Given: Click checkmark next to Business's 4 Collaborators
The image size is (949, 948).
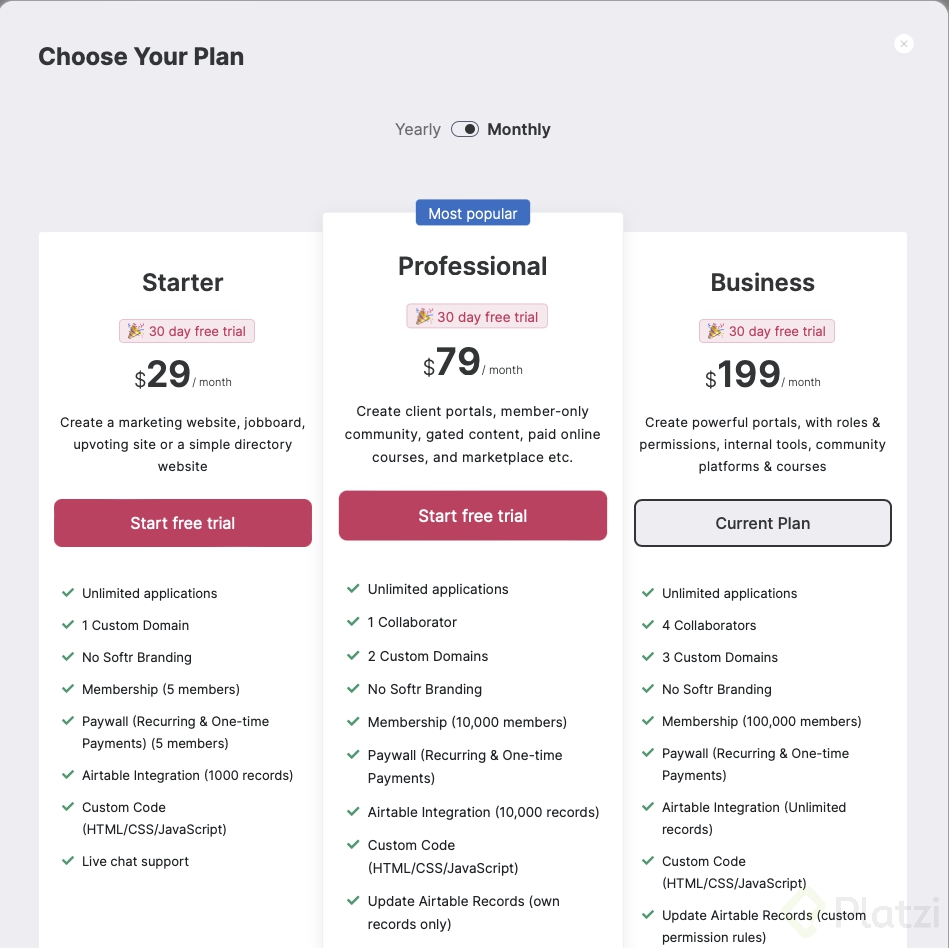Looking at the screenshot, I should tap(648, 625).
